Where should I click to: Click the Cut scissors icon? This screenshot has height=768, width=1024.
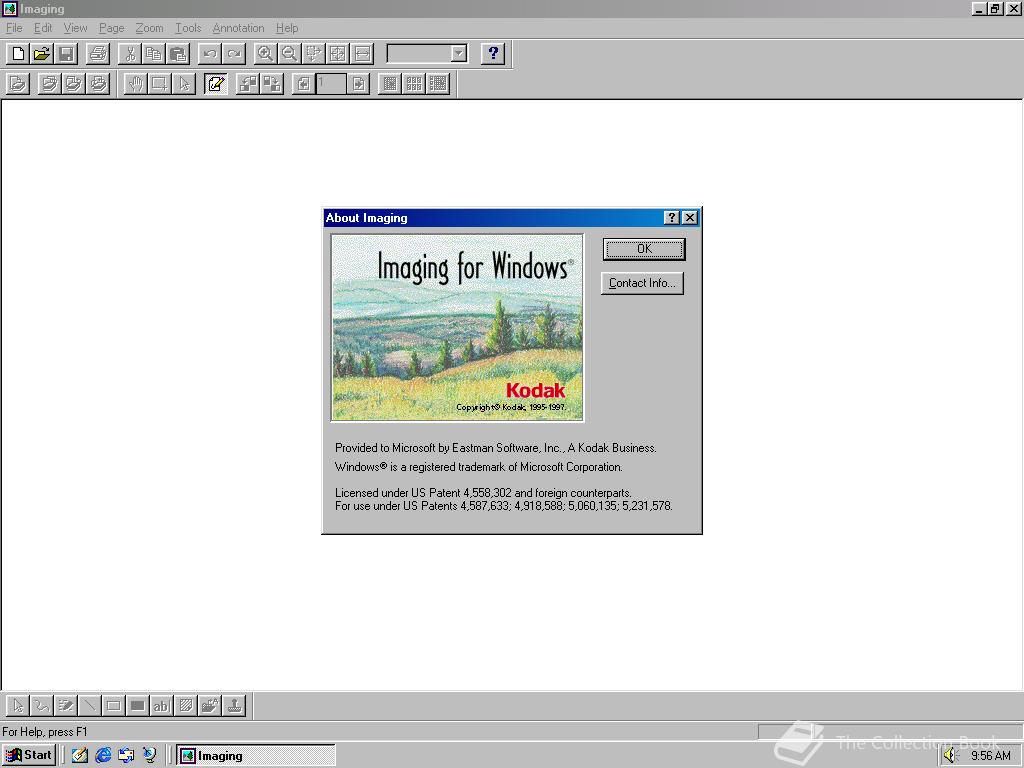coord(130,54)
